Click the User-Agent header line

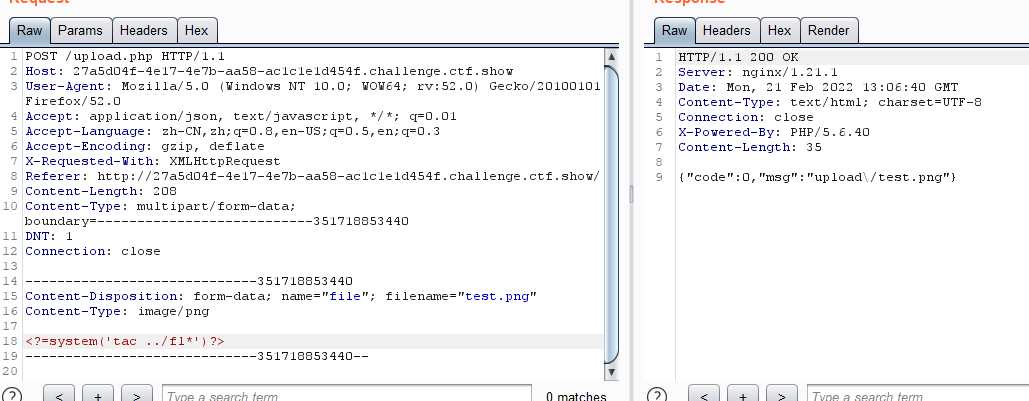pyautogui.click(x=312, y=87)
